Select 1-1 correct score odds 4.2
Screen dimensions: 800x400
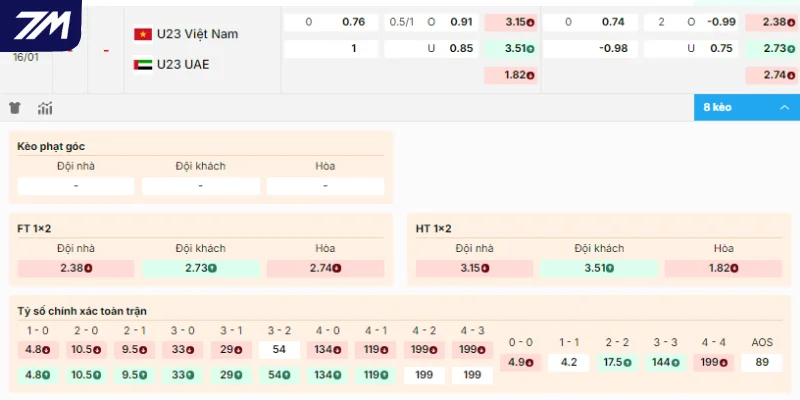click(x=570, y=362)
